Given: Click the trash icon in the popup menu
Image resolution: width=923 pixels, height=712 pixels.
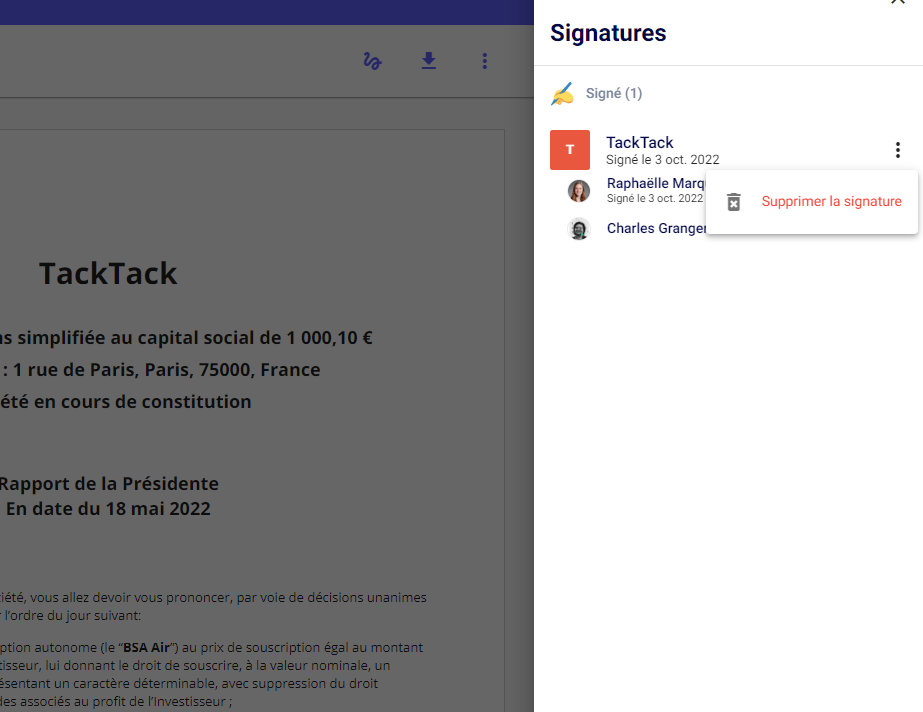Looking at the screenshot, I should pos(734,202).
